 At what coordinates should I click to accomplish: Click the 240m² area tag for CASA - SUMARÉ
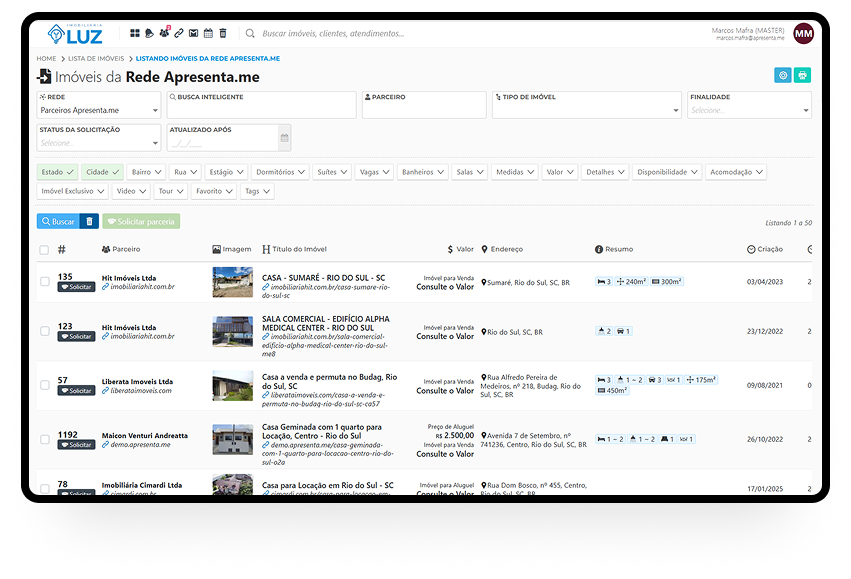pos(631,282)
